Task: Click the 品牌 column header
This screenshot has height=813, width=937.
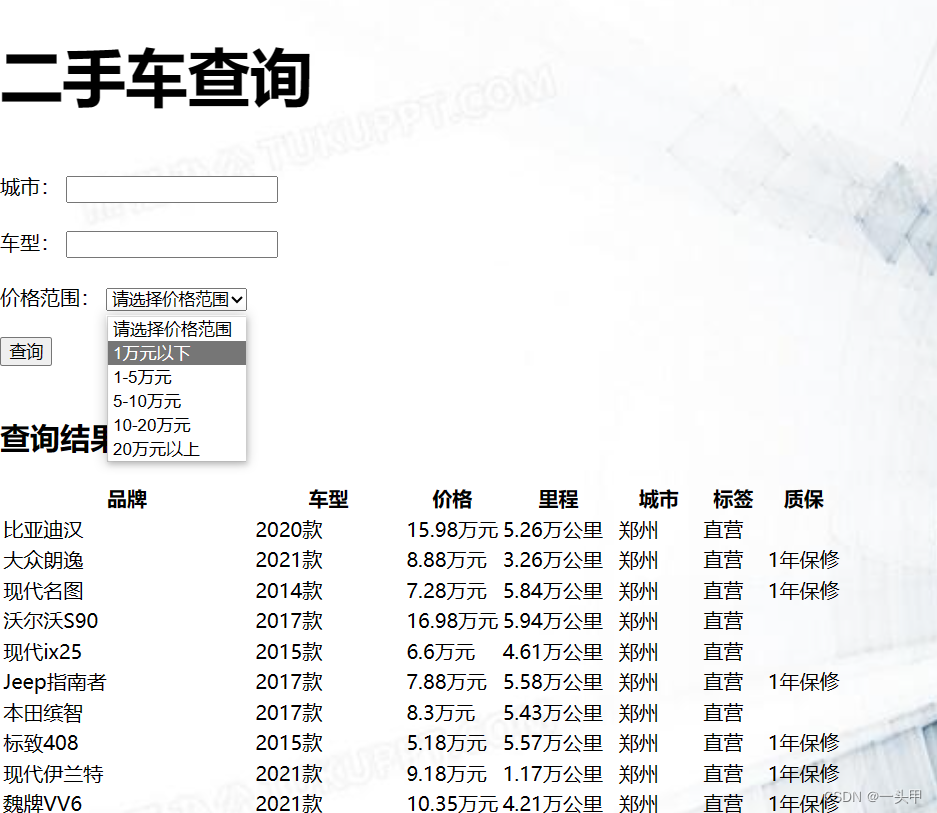Action: pyautogui.click(x=127, y=499)
